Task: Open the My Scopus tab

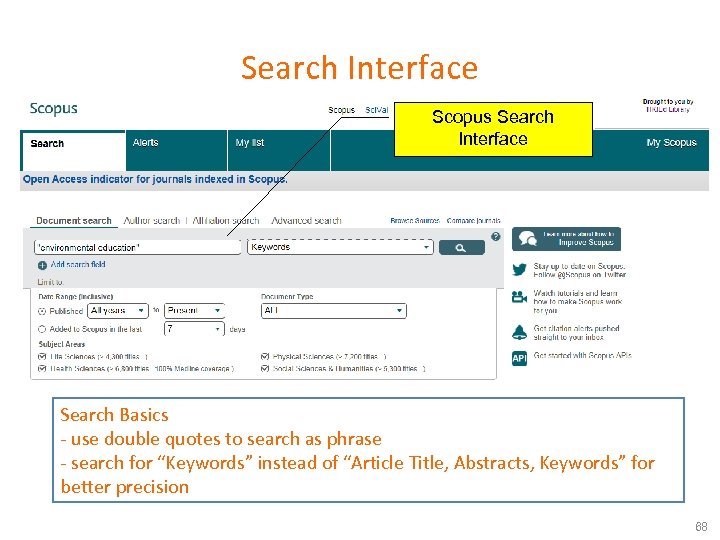Action: (x=671, y=143)
